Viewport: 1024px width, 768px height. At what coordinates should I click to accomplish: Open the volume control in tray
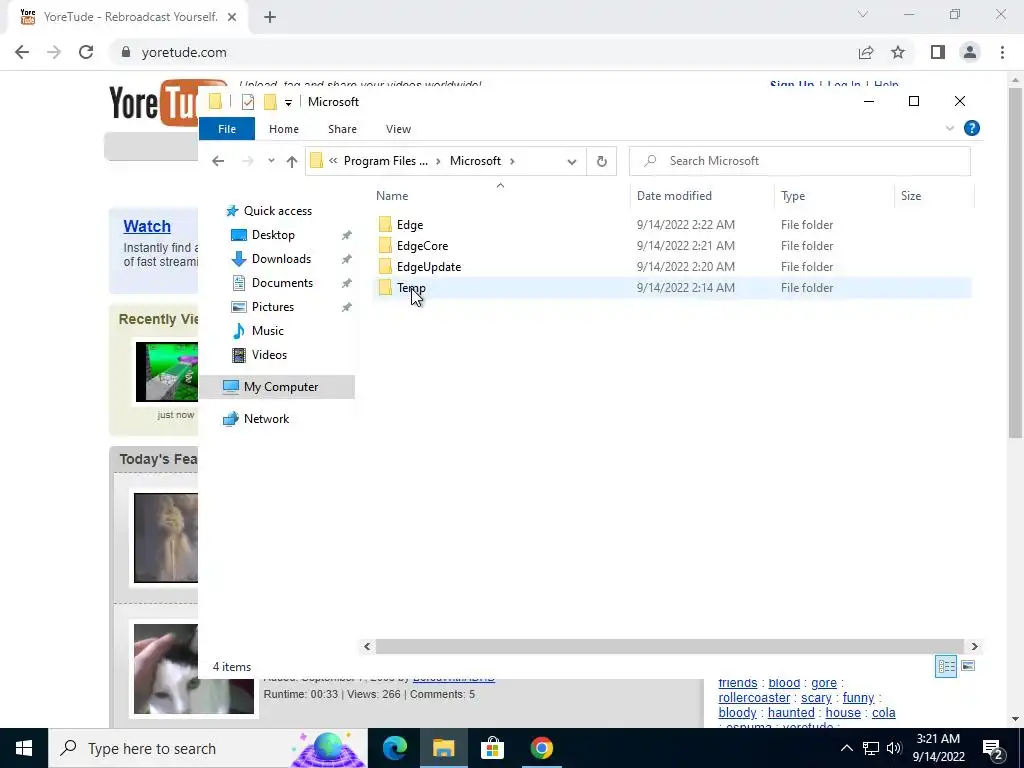coord(894,748)
